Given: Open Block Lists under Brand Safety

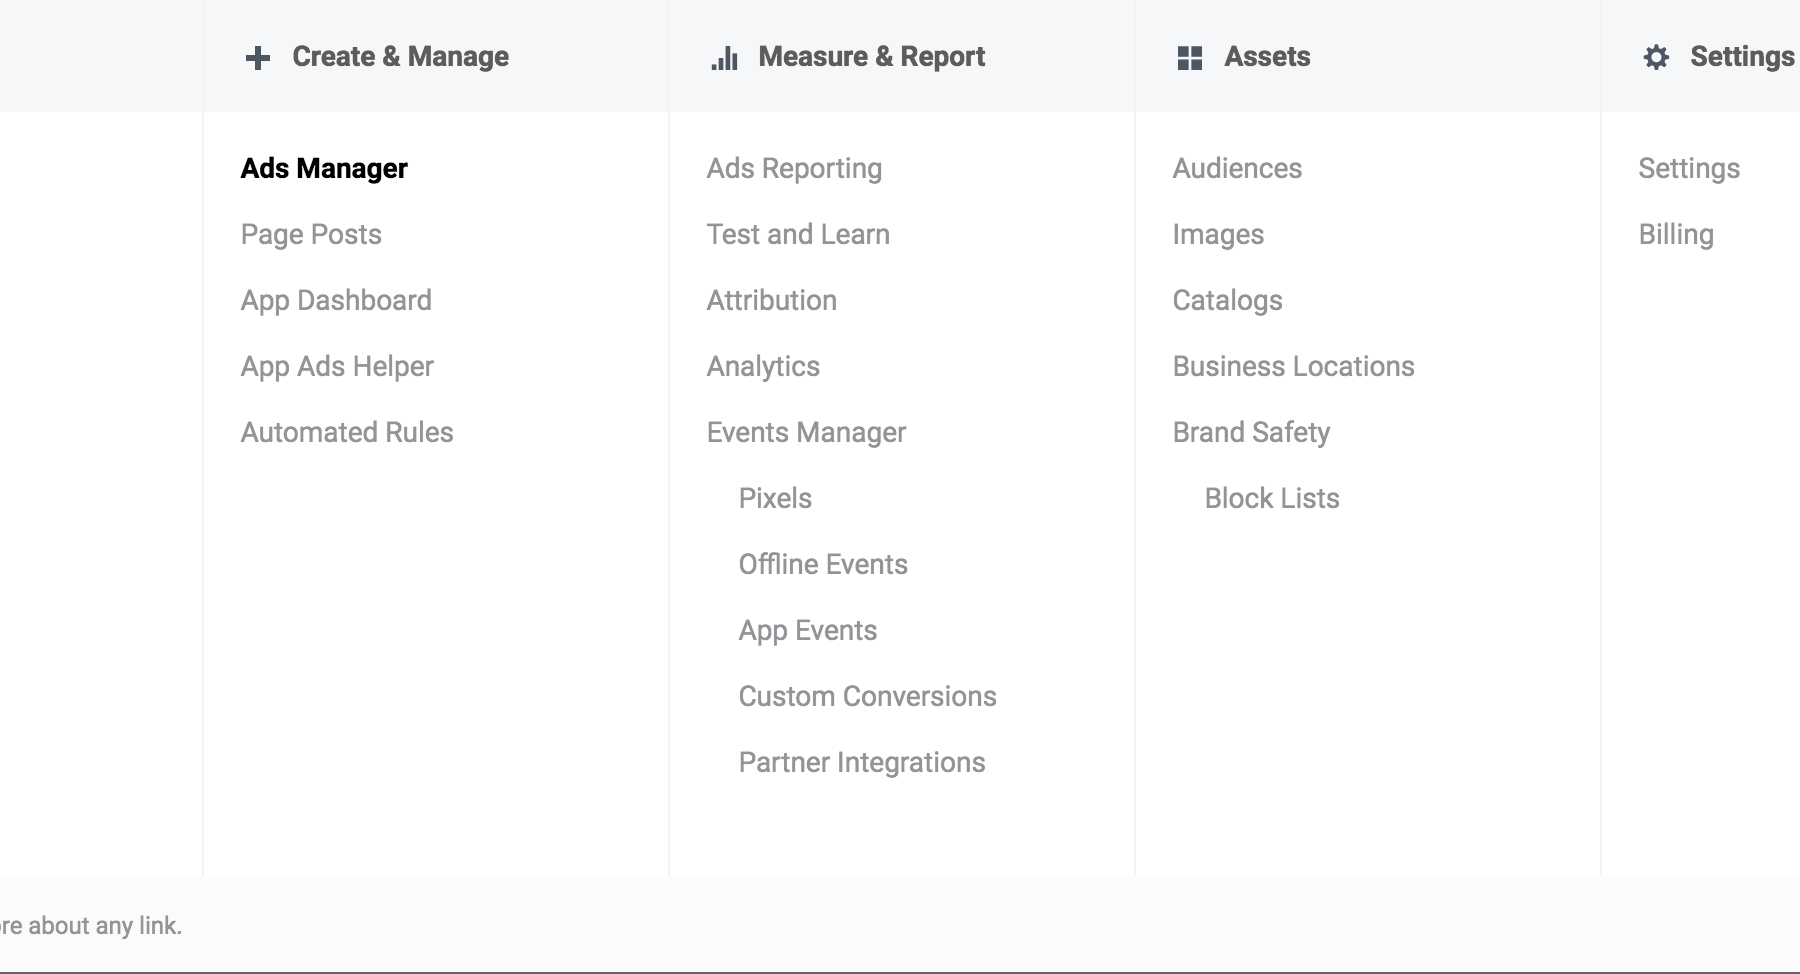Looking at the screenshot, I should coord(1272,498).
